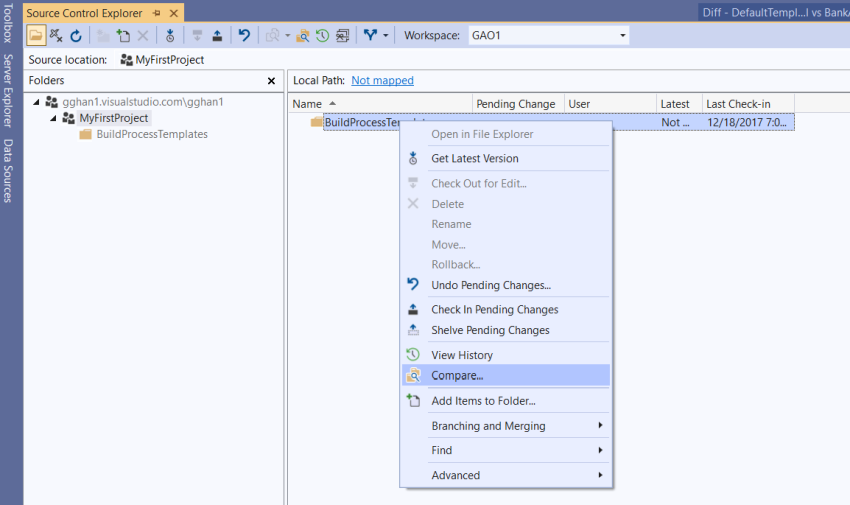Choose View History from context menu
Viewport: 850px width, 505px height.
pos(506,355)
